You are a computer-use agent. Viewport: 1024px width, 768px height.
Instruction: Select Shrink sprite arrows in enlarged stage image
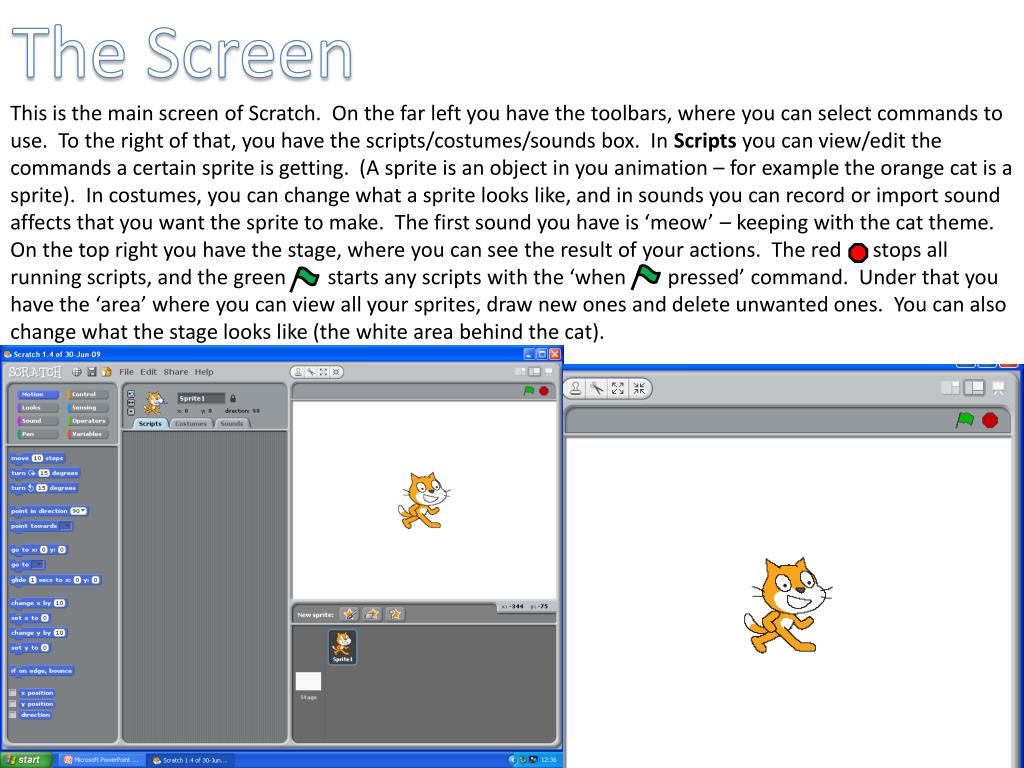pyautogui.click(x=639, y=389)
